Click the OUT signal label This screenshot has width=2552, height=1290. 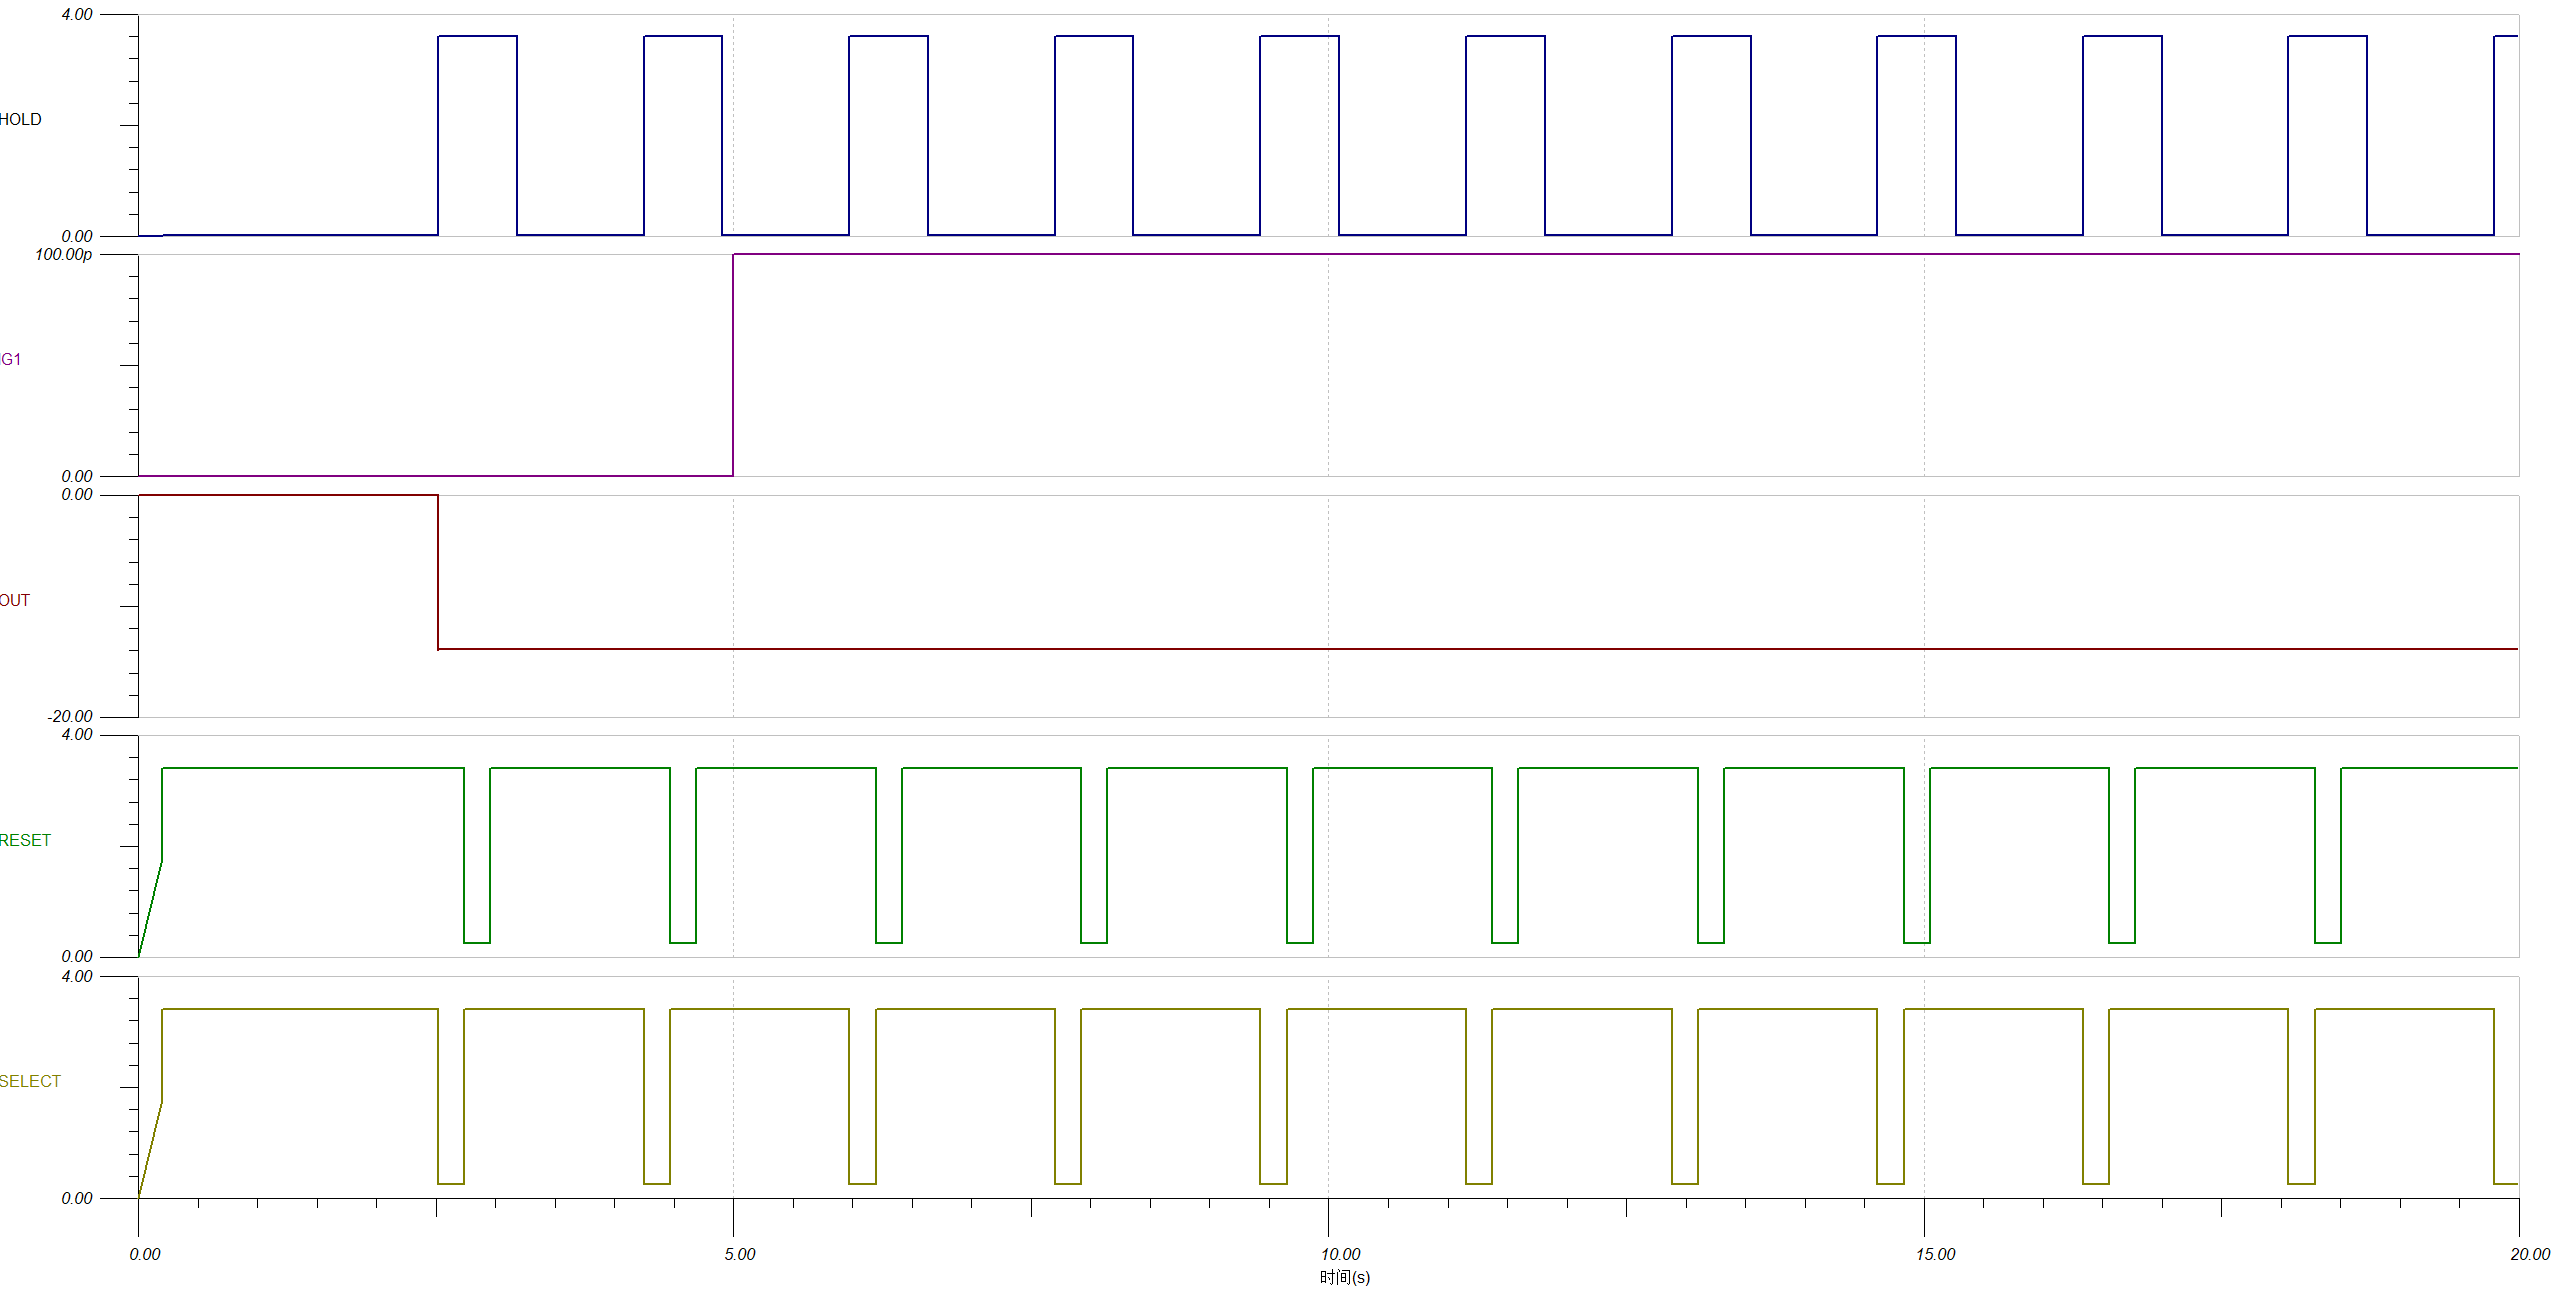[15, 600]
